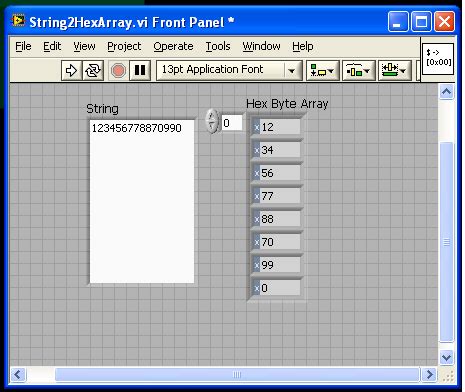Open the Tools menu
The image size is (465, 392).
[218, 46]
